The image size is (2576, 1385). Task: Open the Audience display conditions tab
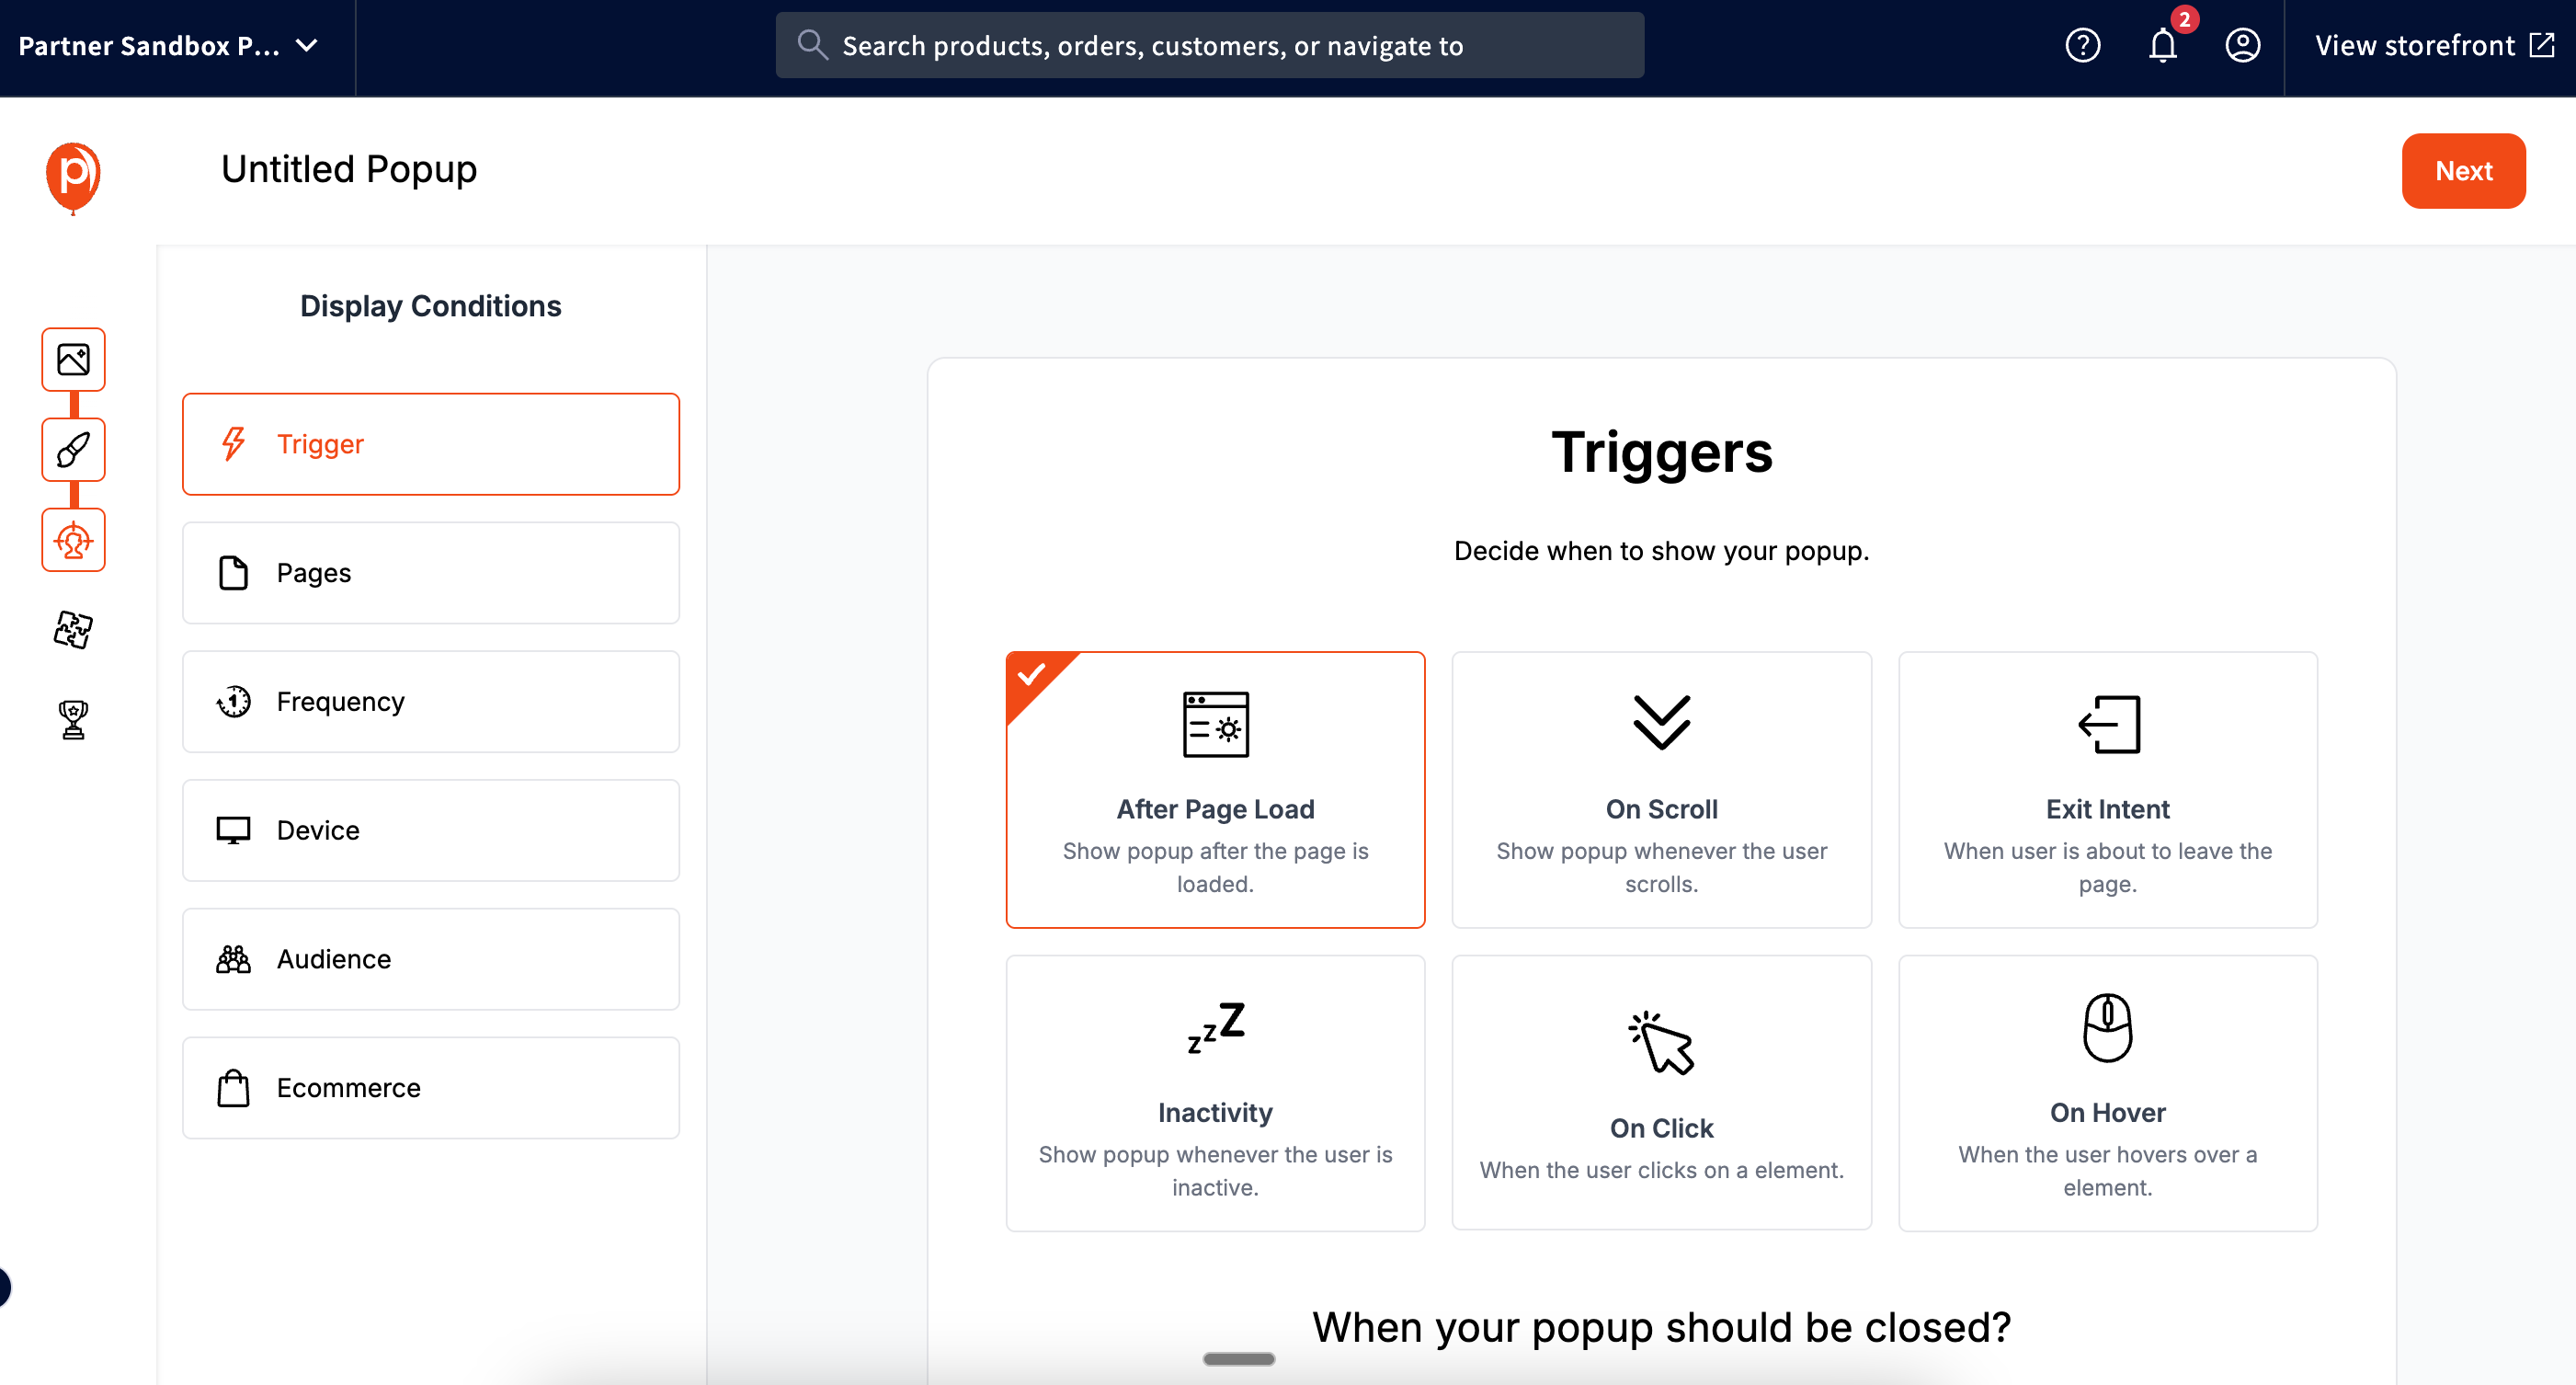(x=430, y=958)
